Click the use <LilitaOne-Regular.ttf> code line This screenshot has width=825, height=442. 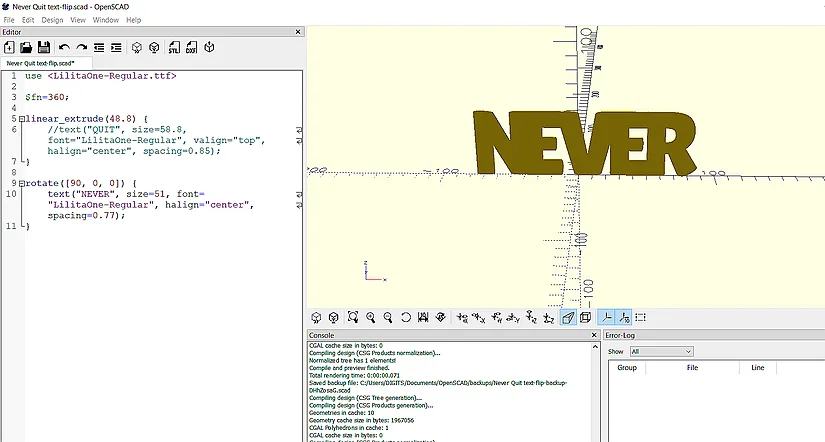(x=100, y=76)
